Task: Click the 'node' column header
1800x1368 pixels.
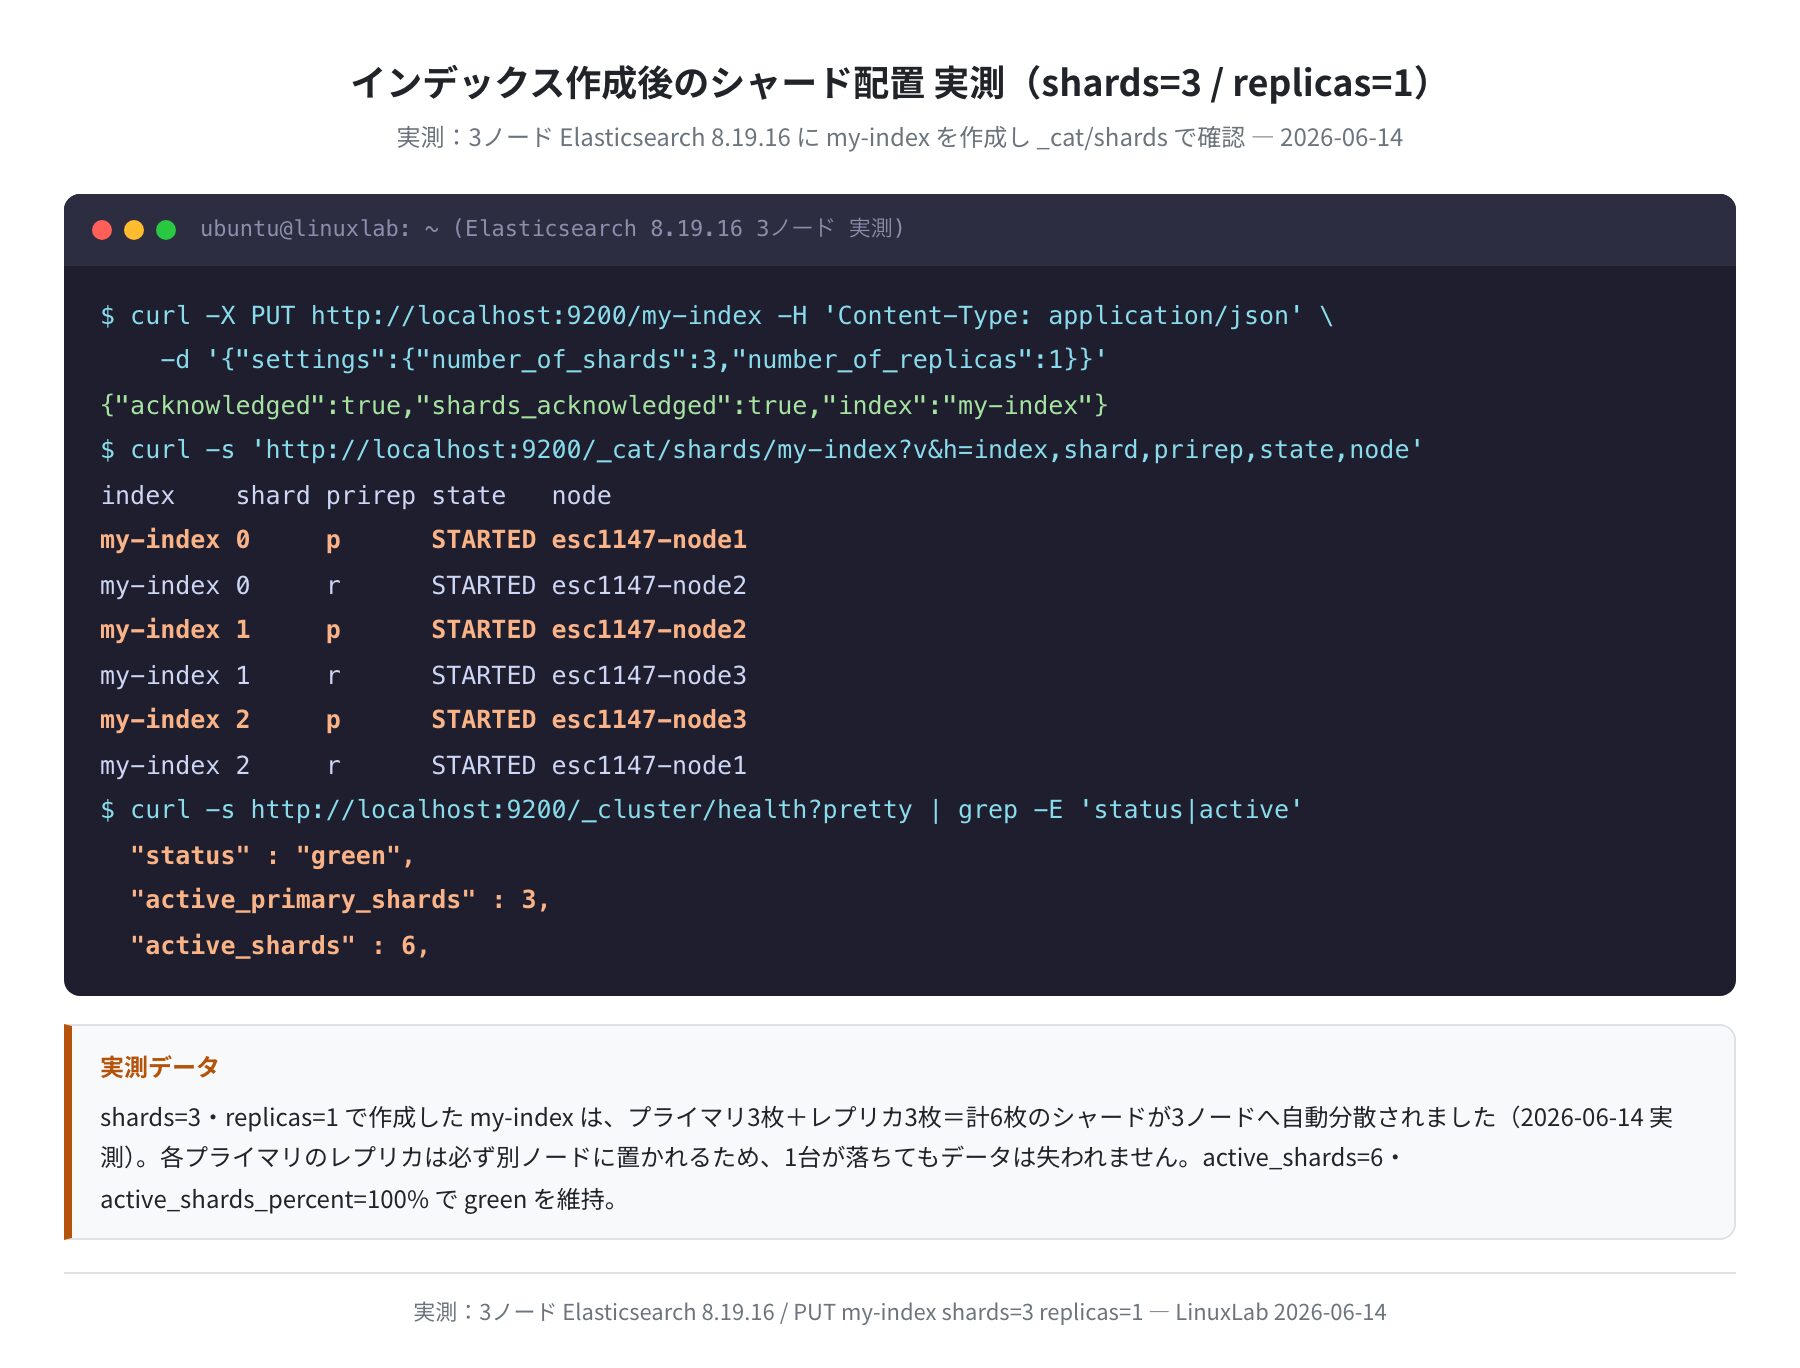Action: click(581, 496)
